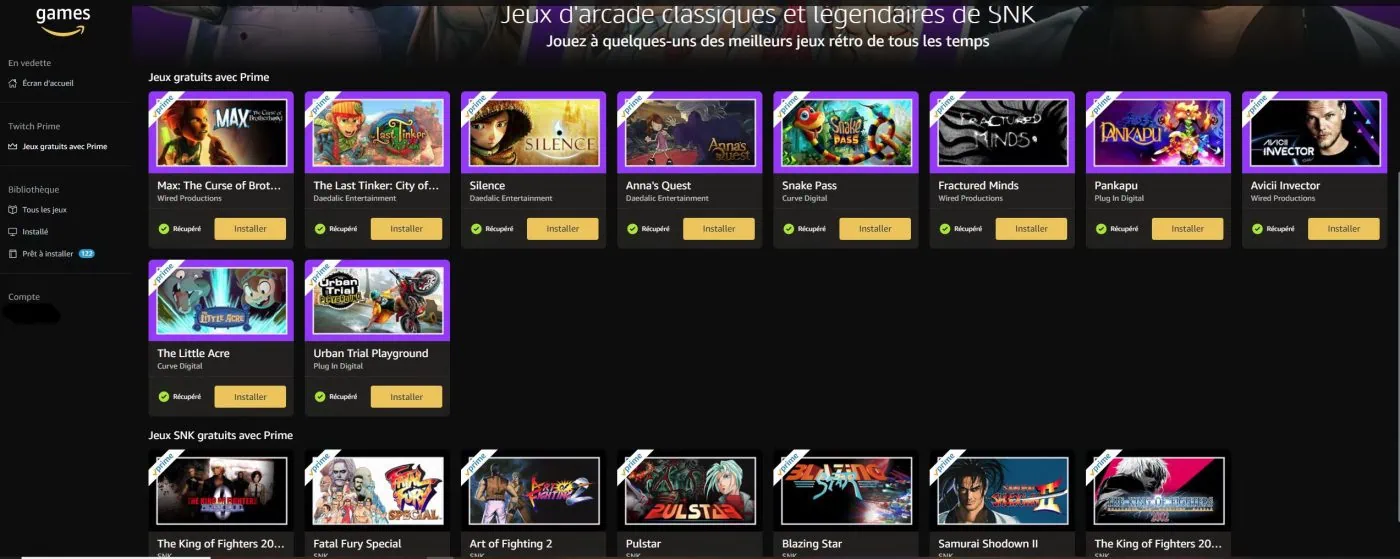Viewport: 1400px width, 559px height.
Task: Install Urban Trial Playground
Action: pos(406,397)
